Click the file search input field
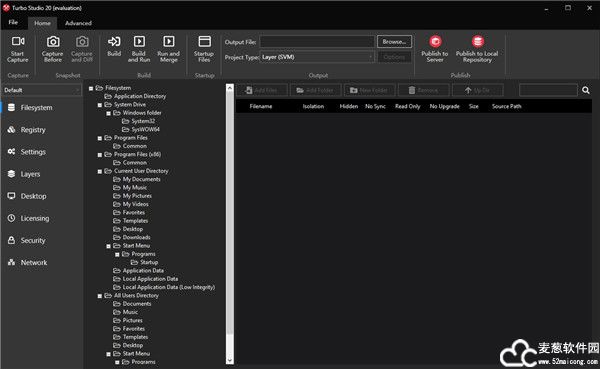Screen dimensions: 600x369 pyautogui.click(x=548, y=90)
